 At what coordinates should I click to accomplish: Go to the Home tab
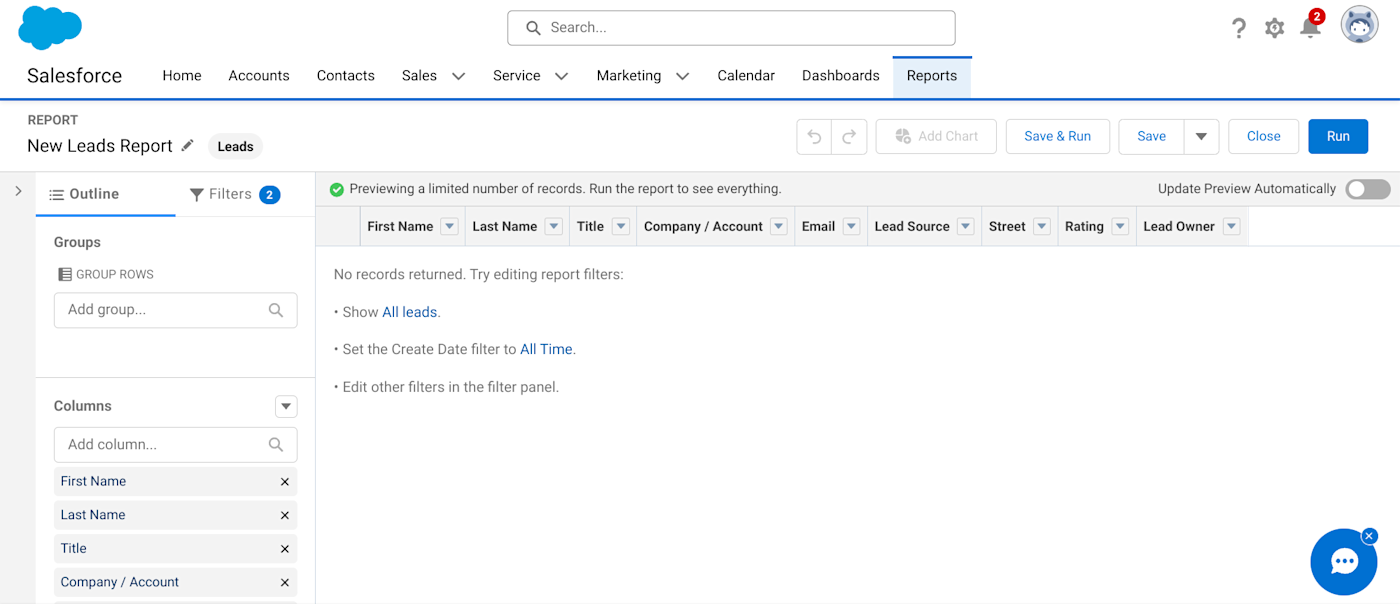click(x=182, y=76)
